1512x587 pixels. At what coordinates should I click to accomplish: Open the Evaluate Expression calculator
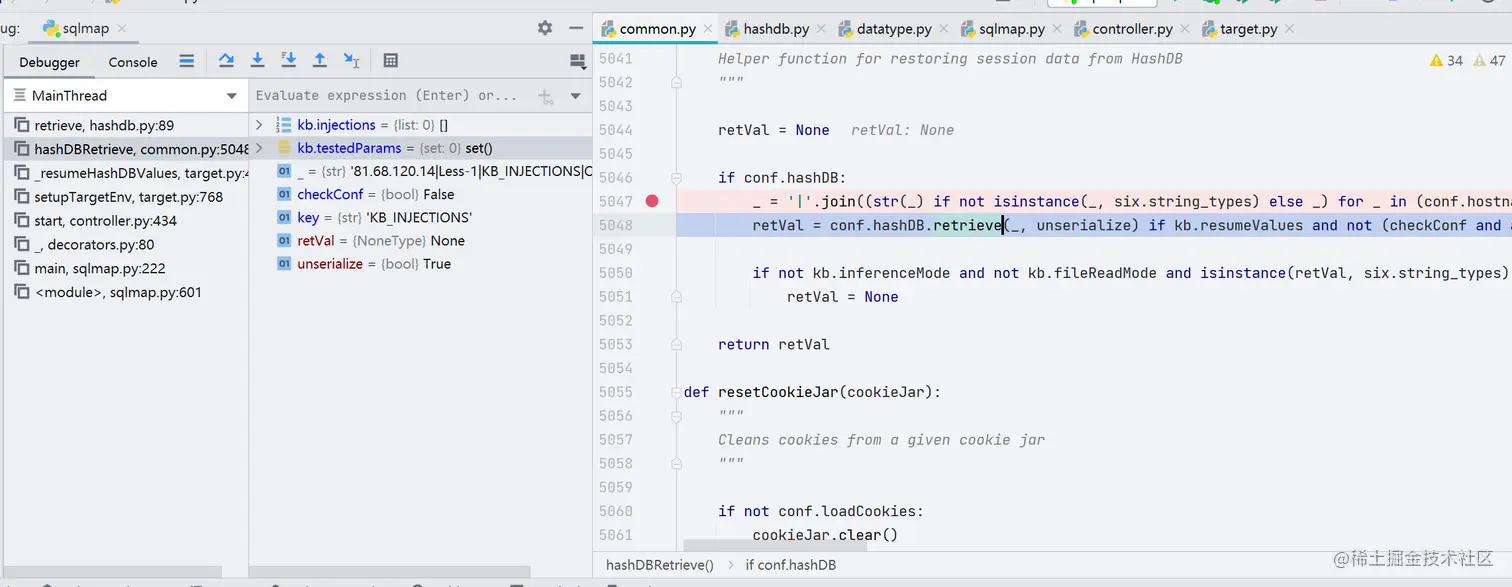[x=391, y=61]
